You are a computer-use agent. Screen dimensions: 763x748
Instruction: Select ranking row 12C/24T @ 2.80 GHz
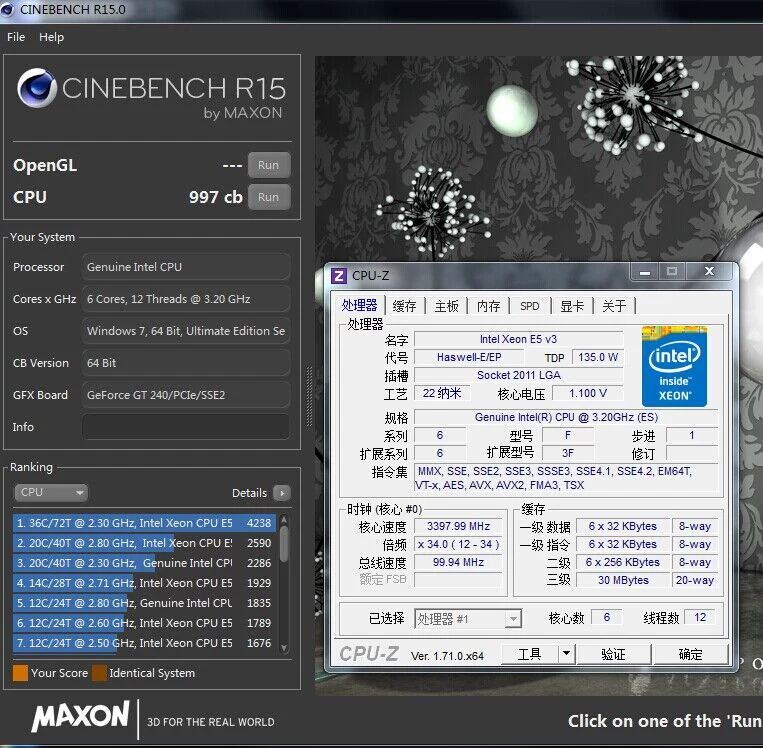pyautogui.click(x=144, y=602)
